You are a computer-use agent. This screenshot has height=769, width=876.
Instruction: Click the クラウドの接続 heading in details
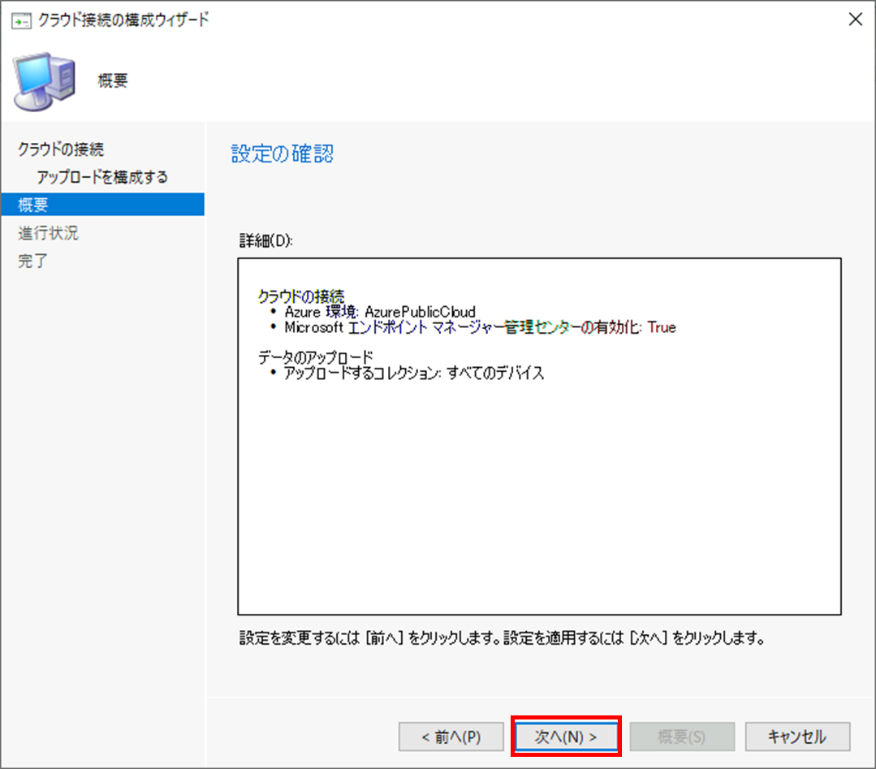(x=301, y=296)
